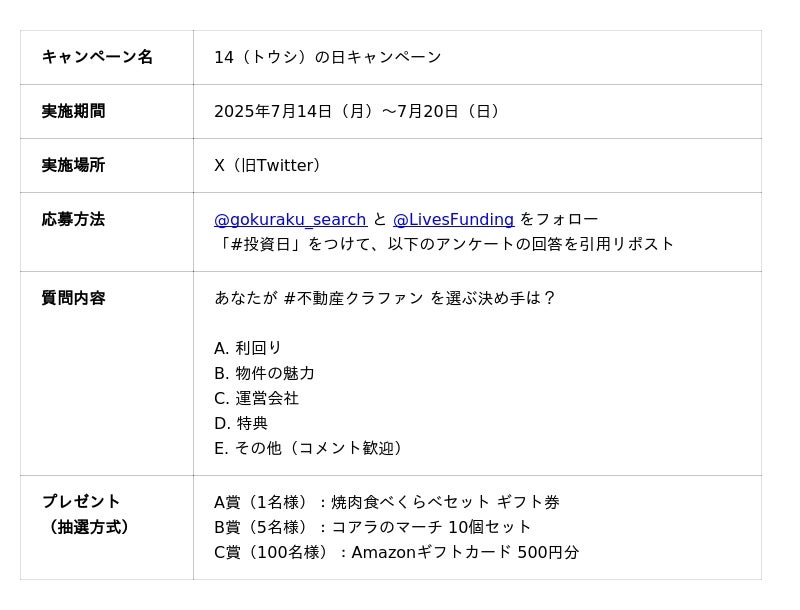The height and width of the screenshot is (610, 800).
Task: Open the @gokuraku_search profile link
Action: [x=290, y=220]
